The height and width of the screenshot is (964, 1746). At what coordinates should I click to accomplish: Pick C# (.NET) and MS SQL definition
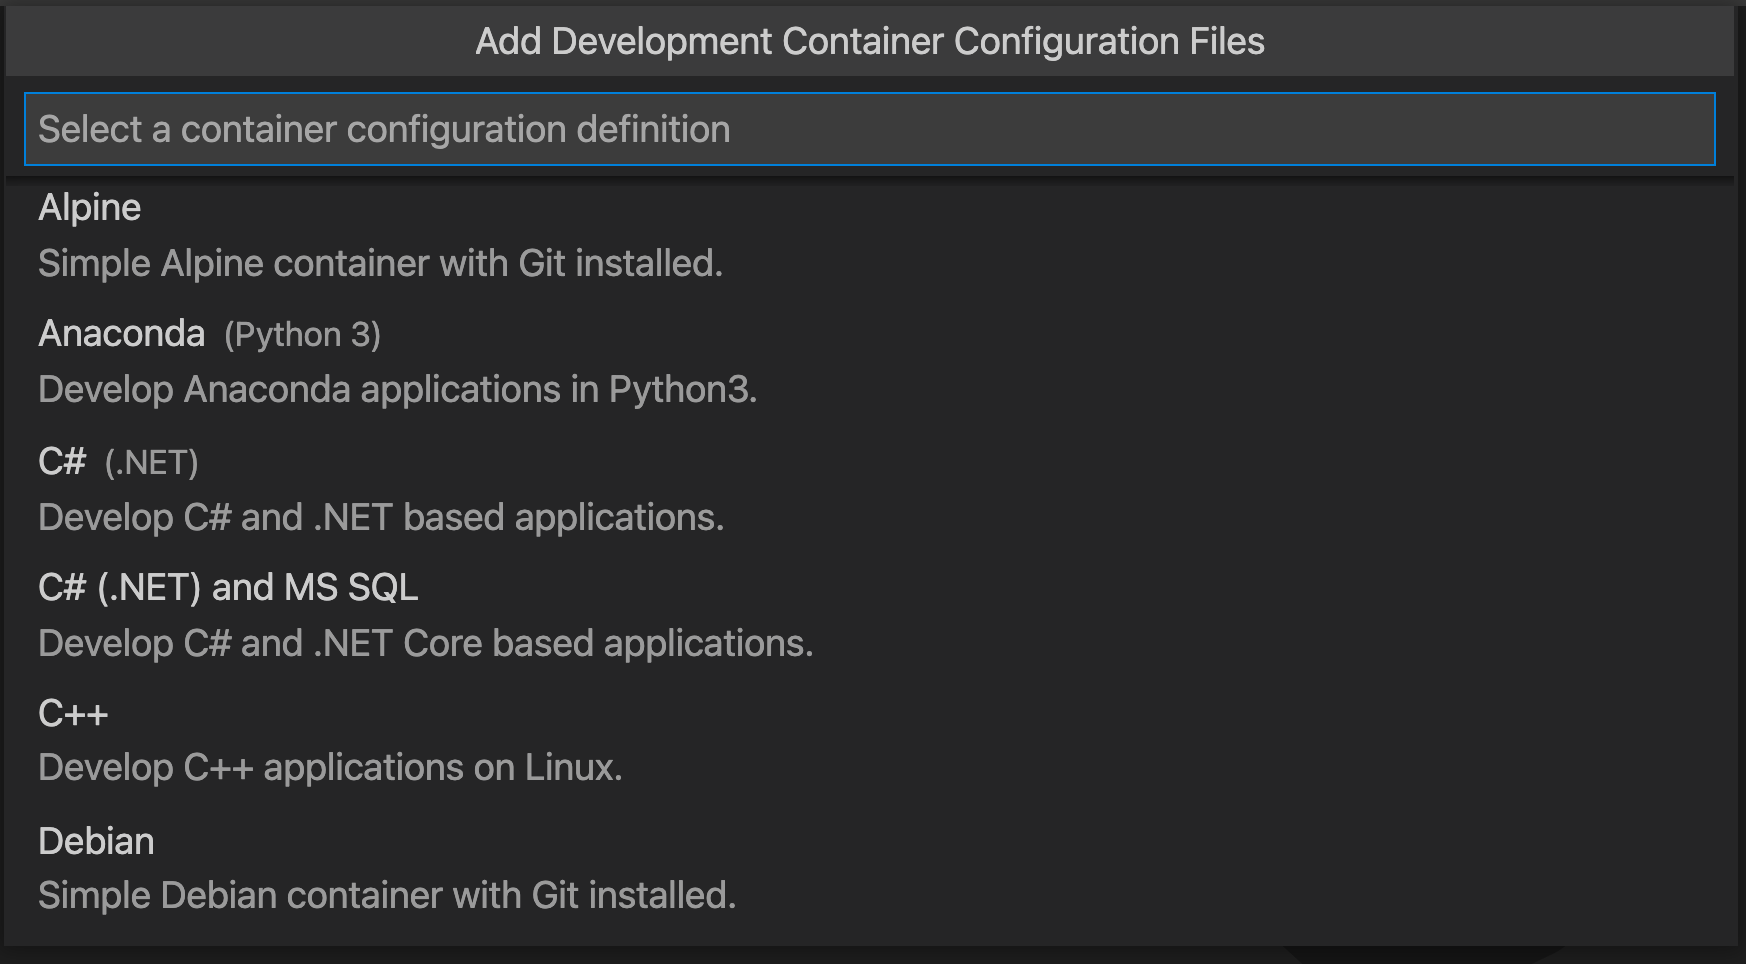point(869,615)
